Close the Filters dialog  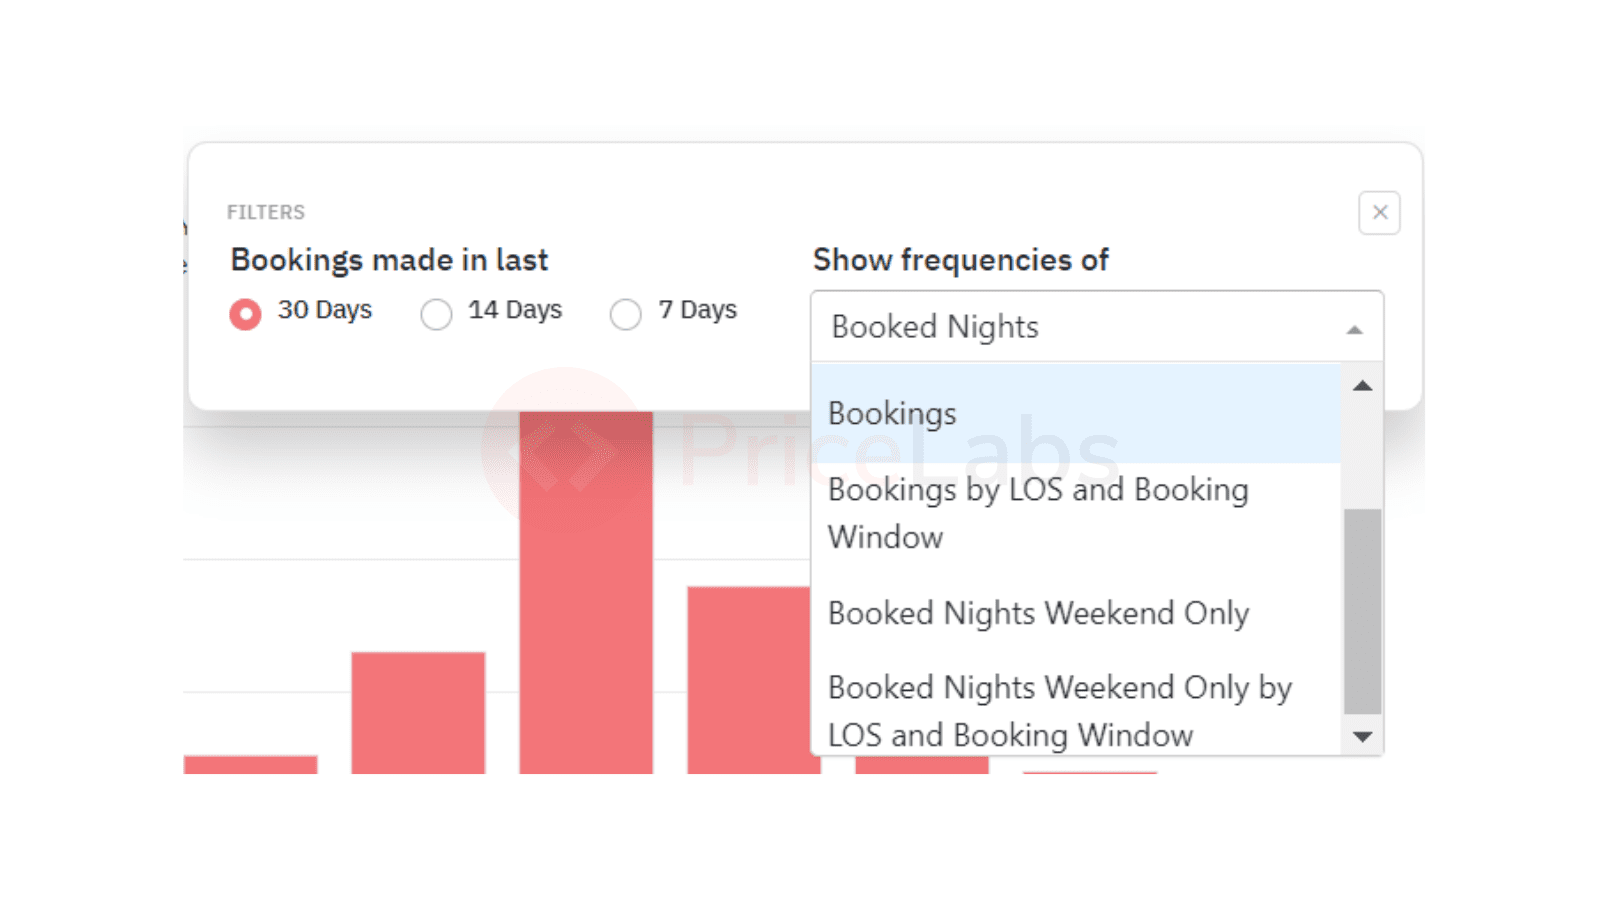point(1379,213)
